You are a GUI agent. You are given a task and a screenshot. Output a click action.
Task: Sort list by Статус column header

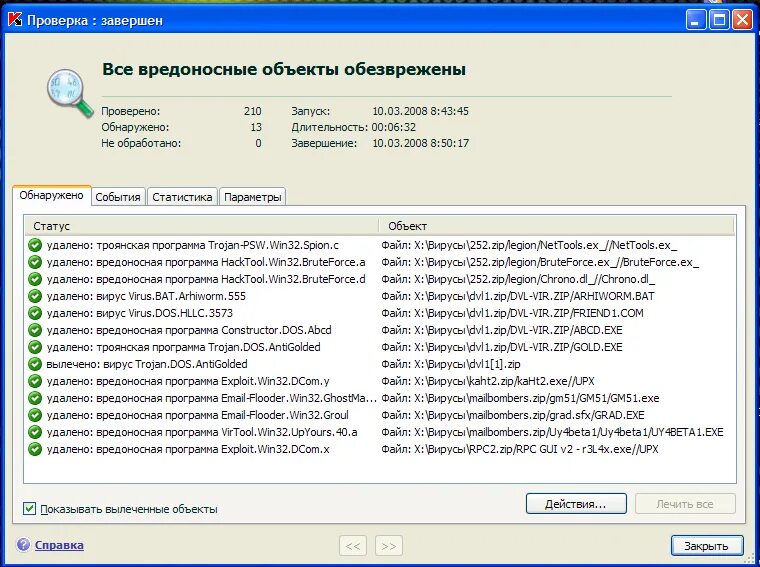201,226
